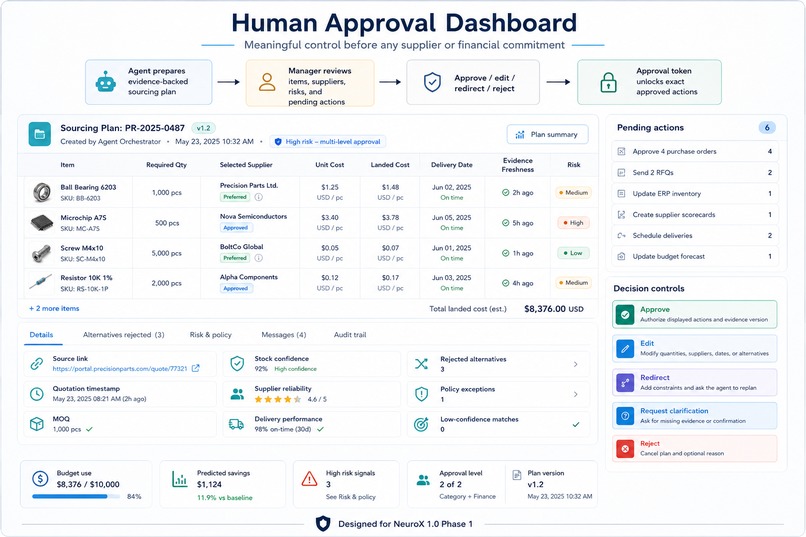Open the Audit trail tab

(350, 335)
